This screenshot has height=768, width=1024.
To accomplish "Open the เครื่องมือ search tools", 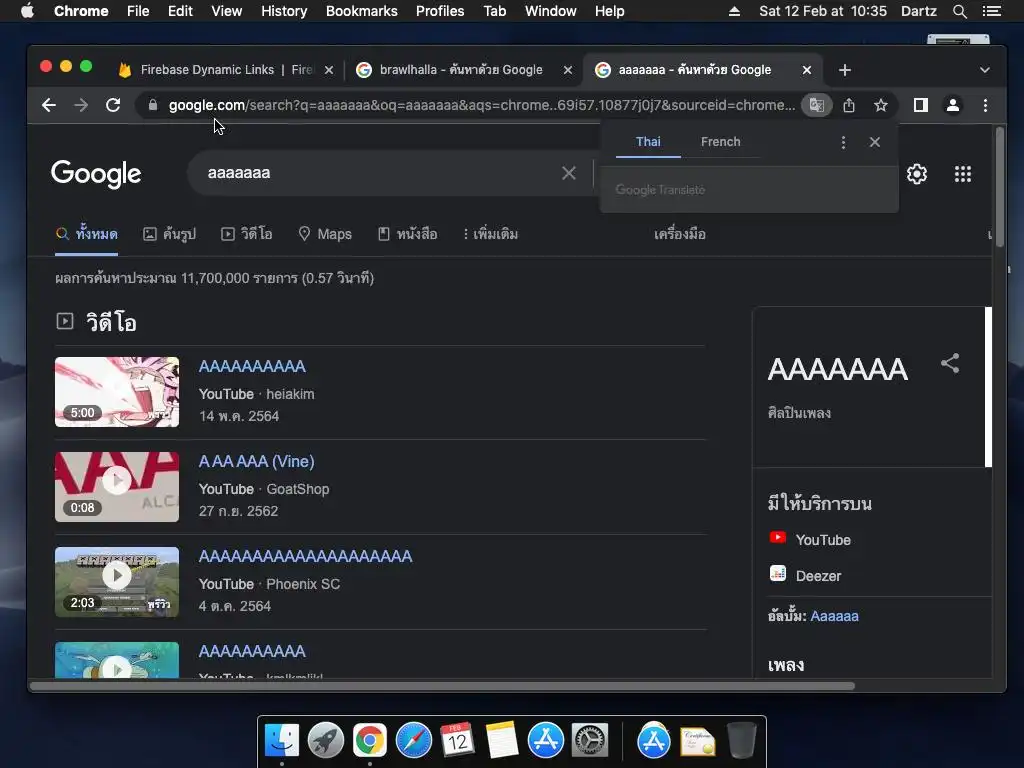I will click(680, 234).
